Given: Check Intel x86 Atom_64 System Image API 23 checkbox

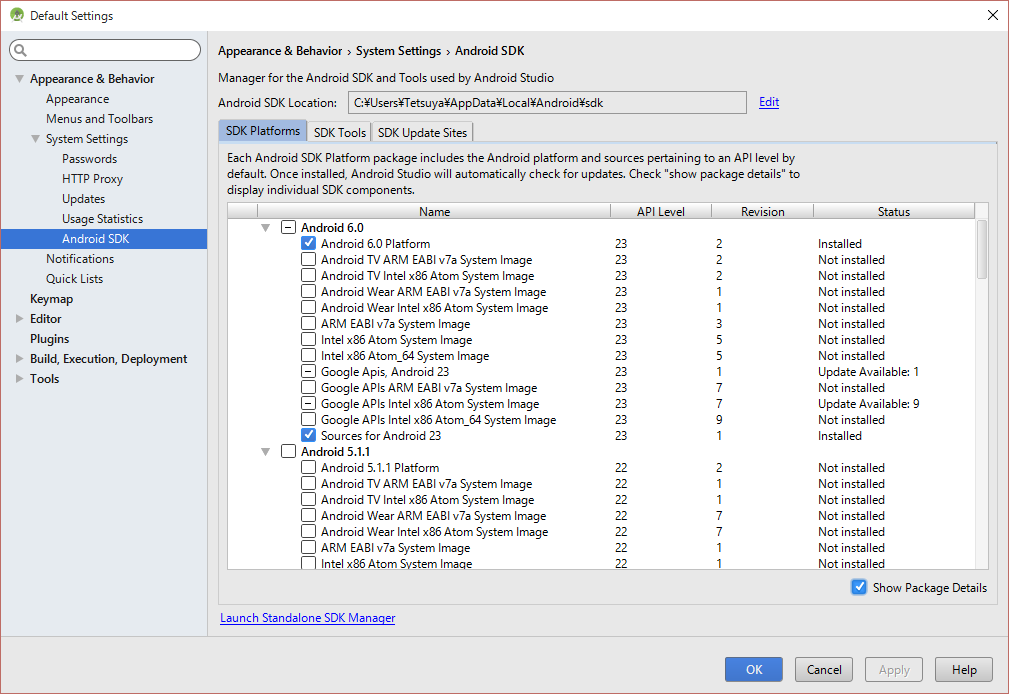Looking at the screenshot, I should (308, 355).
